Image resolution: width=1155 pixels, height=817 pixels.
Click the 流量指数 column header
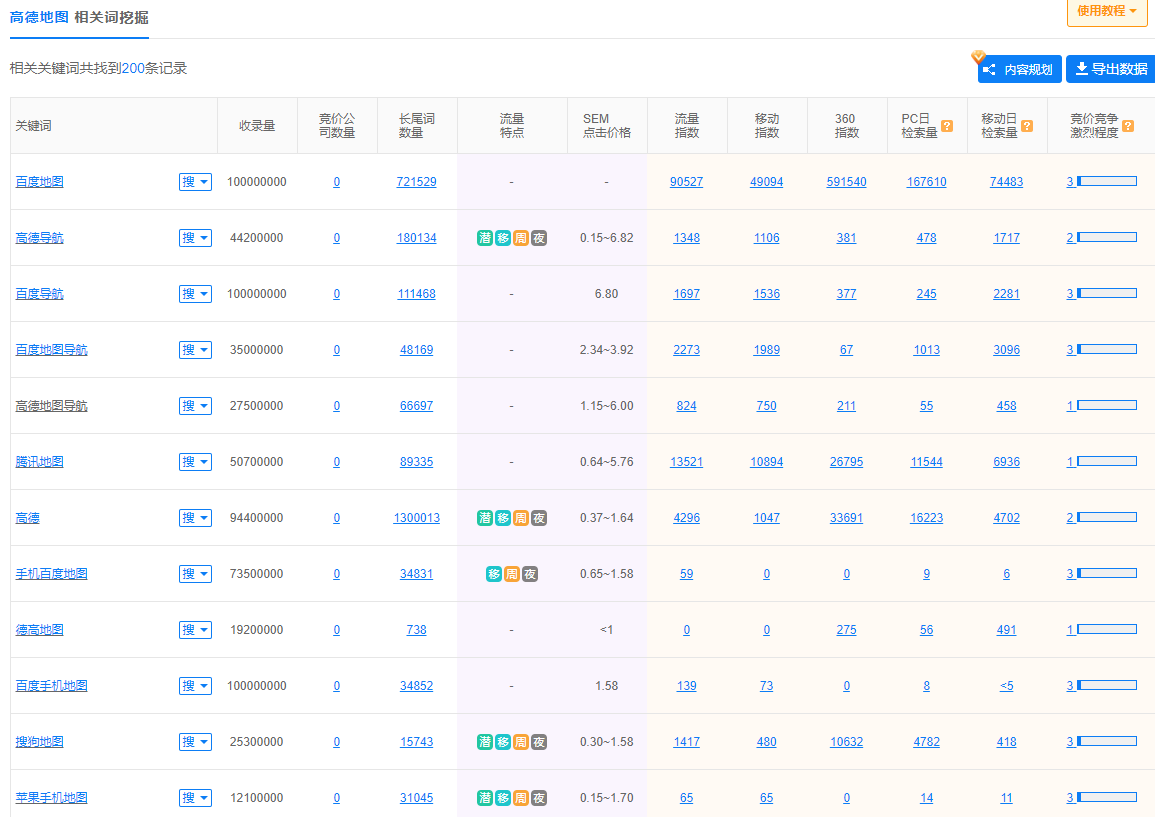point(687,126)
